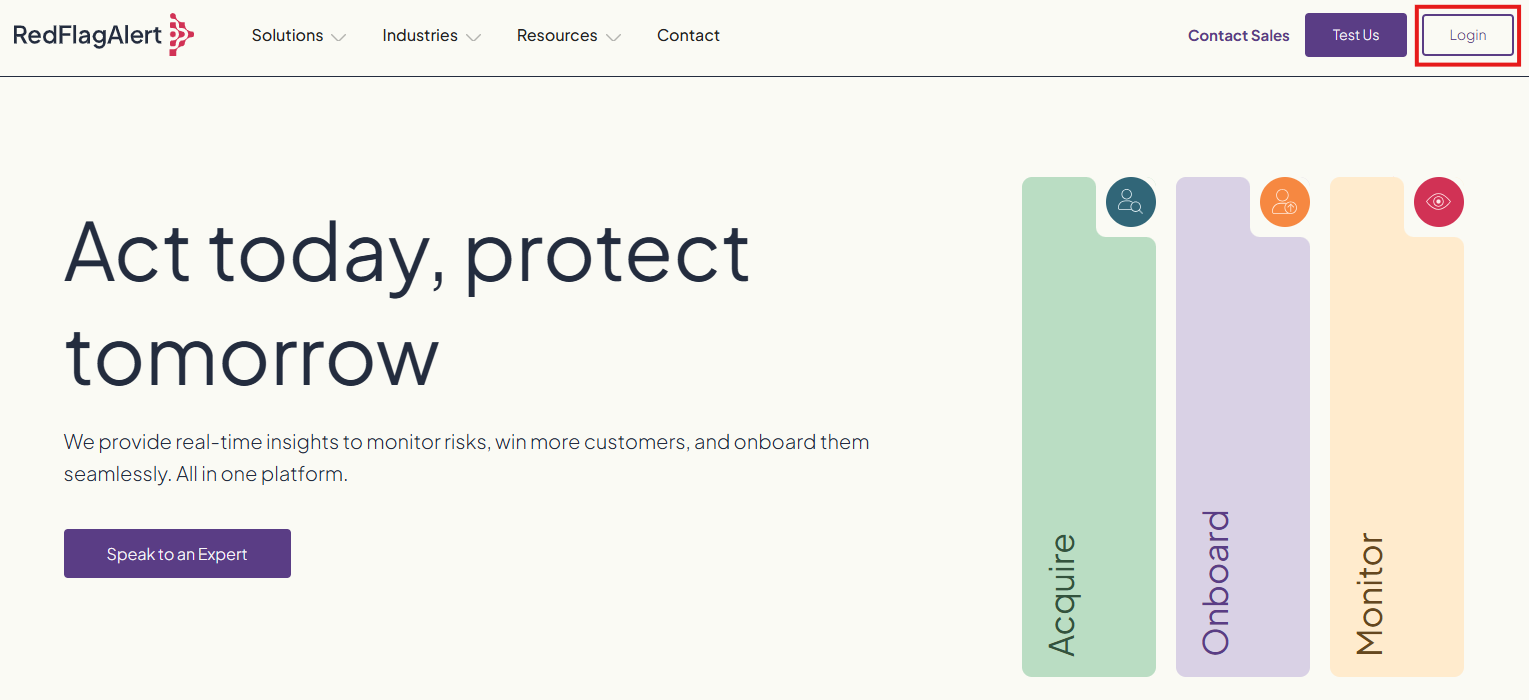Expand the Industries chevron arrow
The height and width of the screenshot is (700, 1529).
coord(473,37)
